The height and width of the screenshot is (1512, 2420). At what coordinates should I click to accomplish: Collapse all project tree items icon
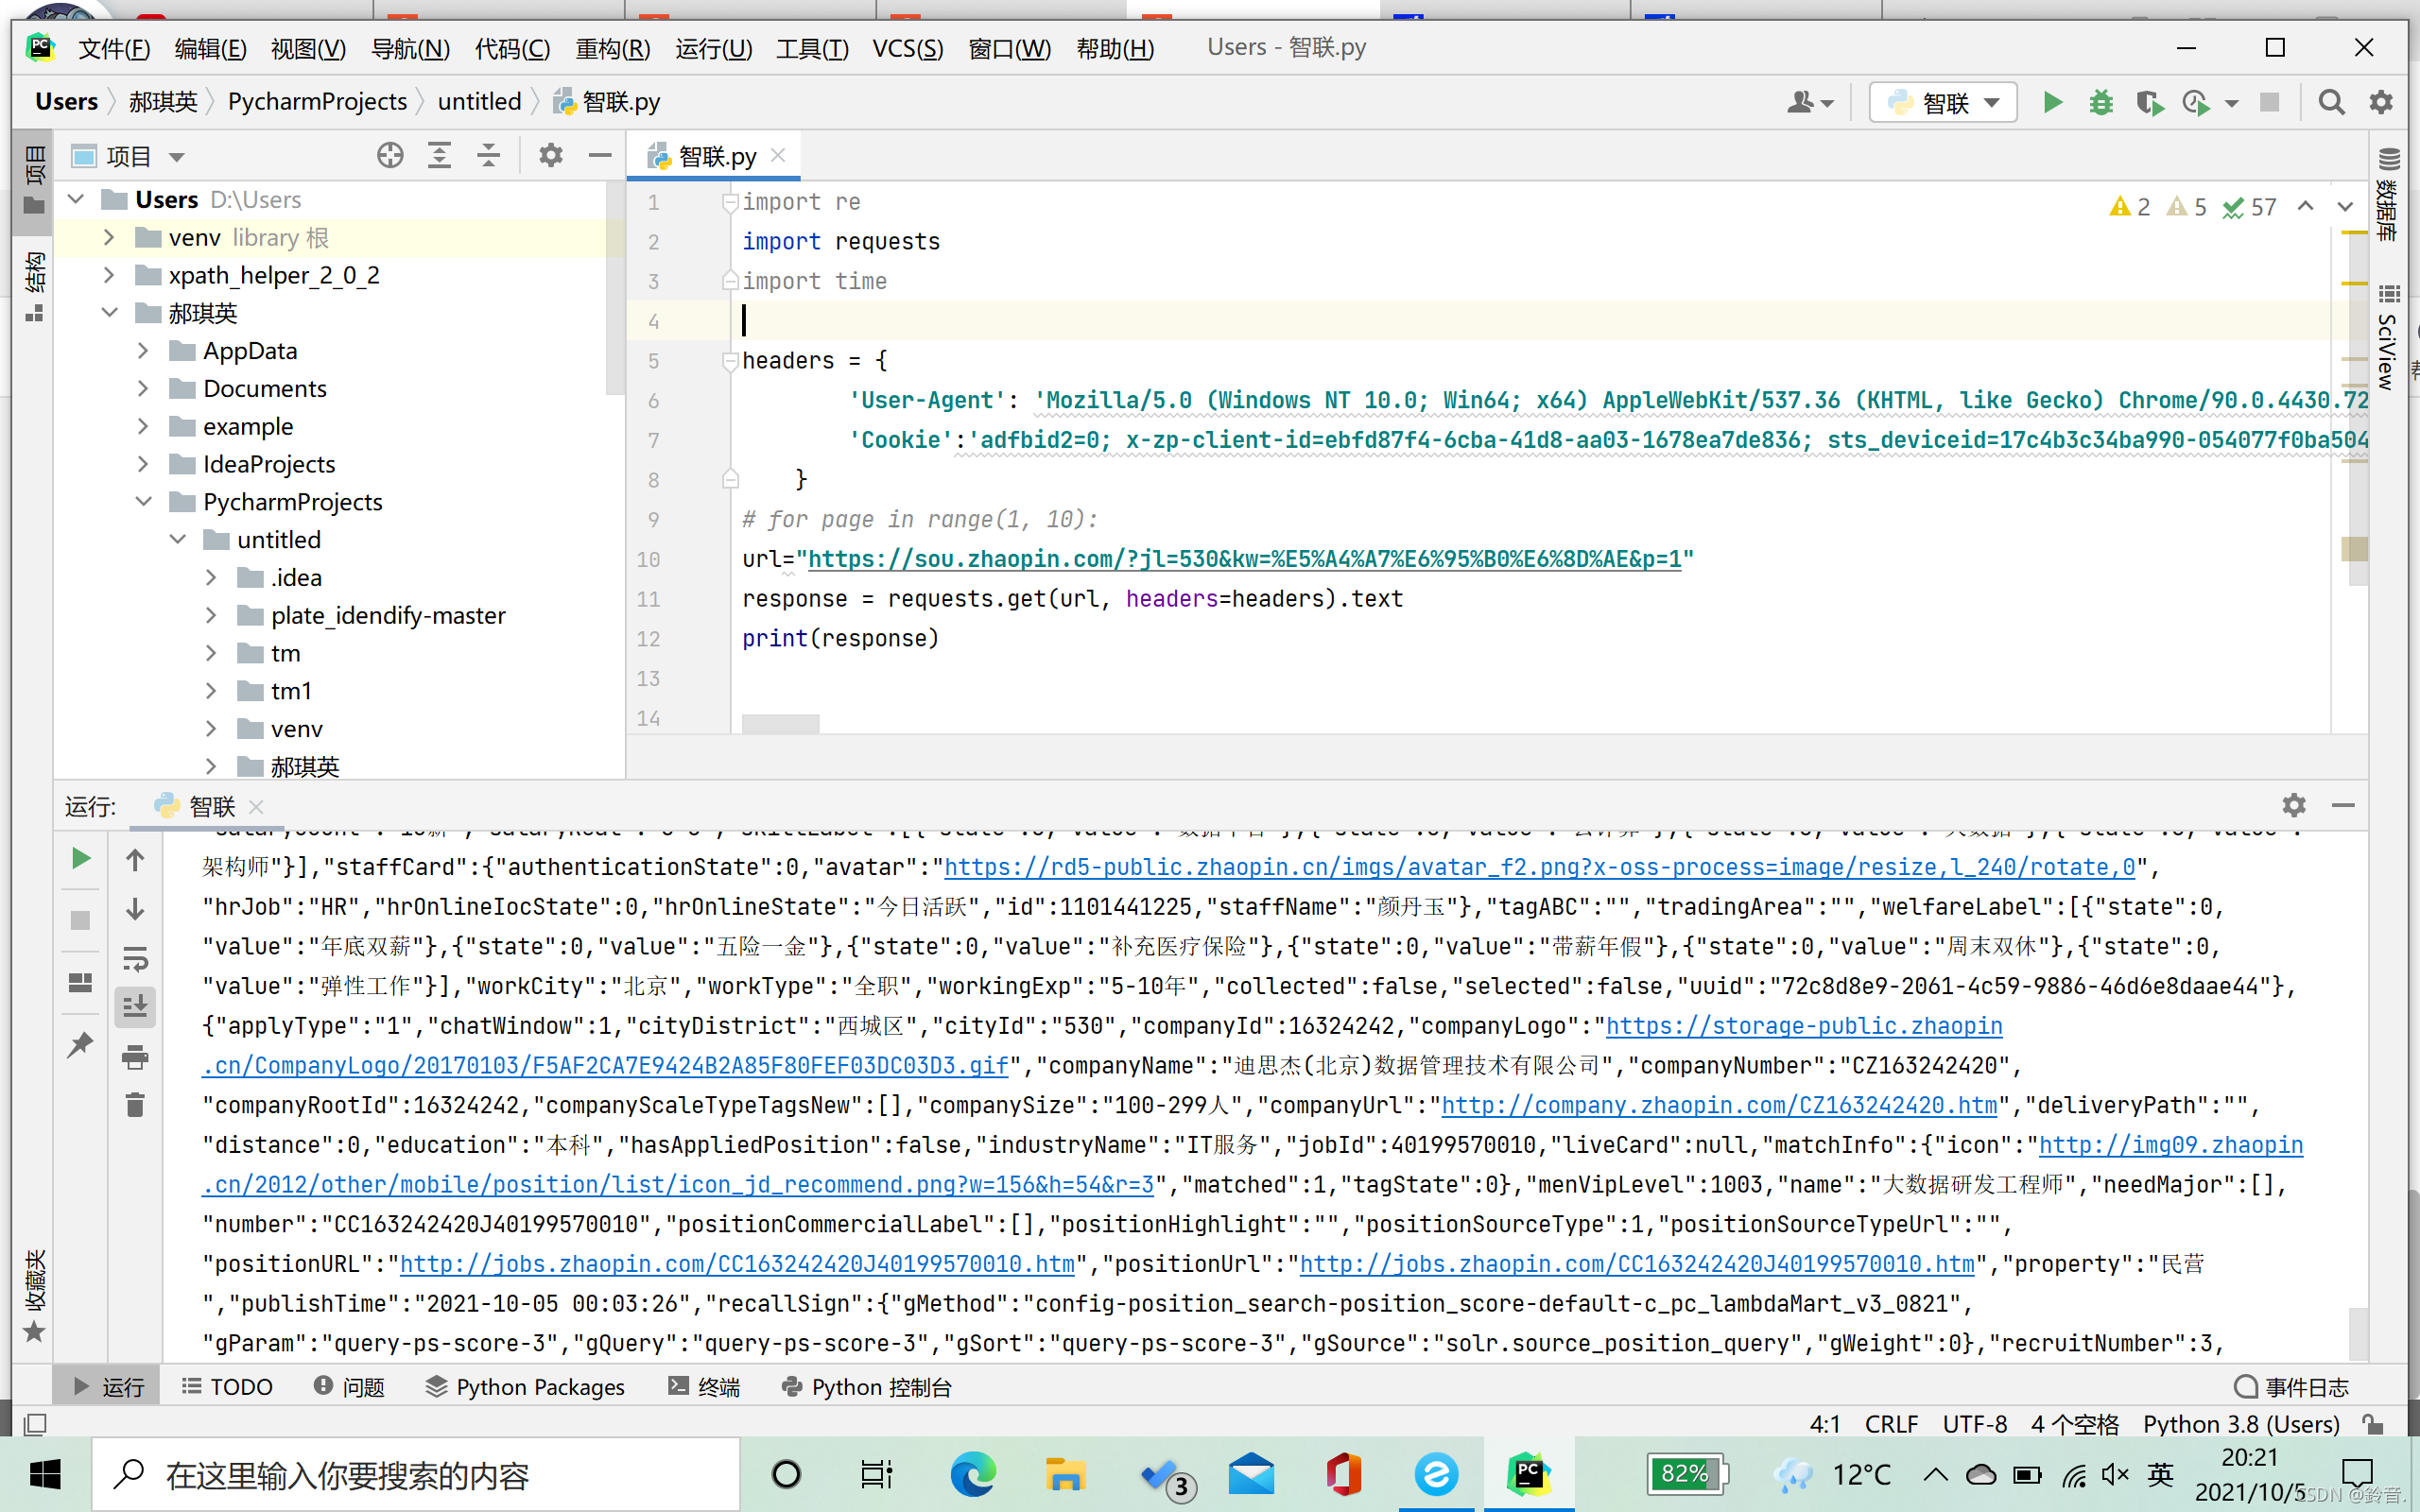488,156
